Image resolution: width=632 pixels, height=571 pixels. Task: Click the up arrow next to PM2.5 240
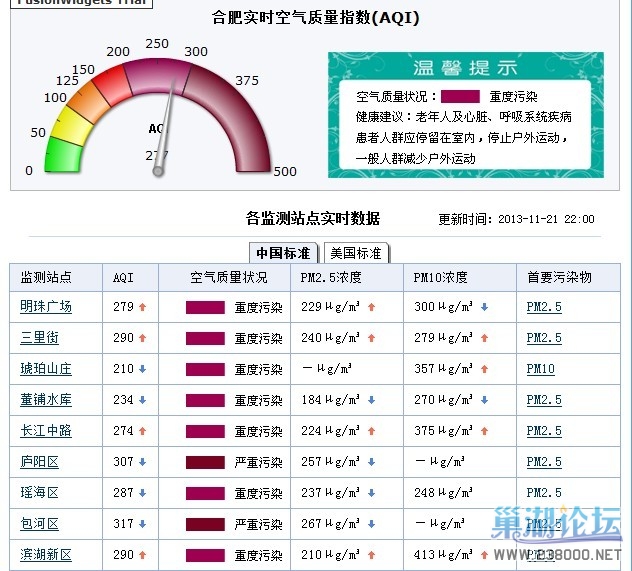(372, 338)
